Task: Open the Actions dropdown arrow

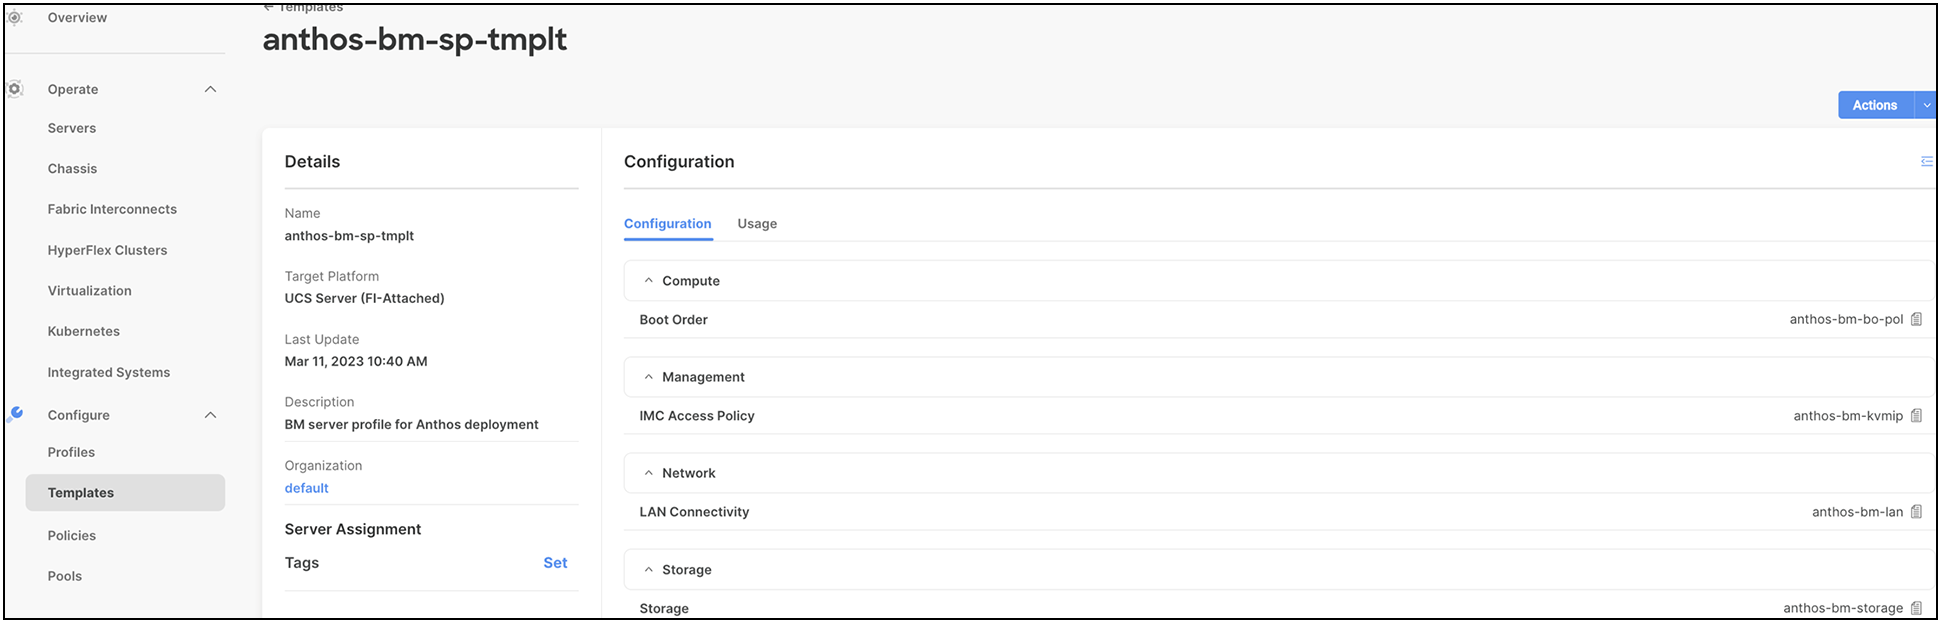Action: [1926, 105]
